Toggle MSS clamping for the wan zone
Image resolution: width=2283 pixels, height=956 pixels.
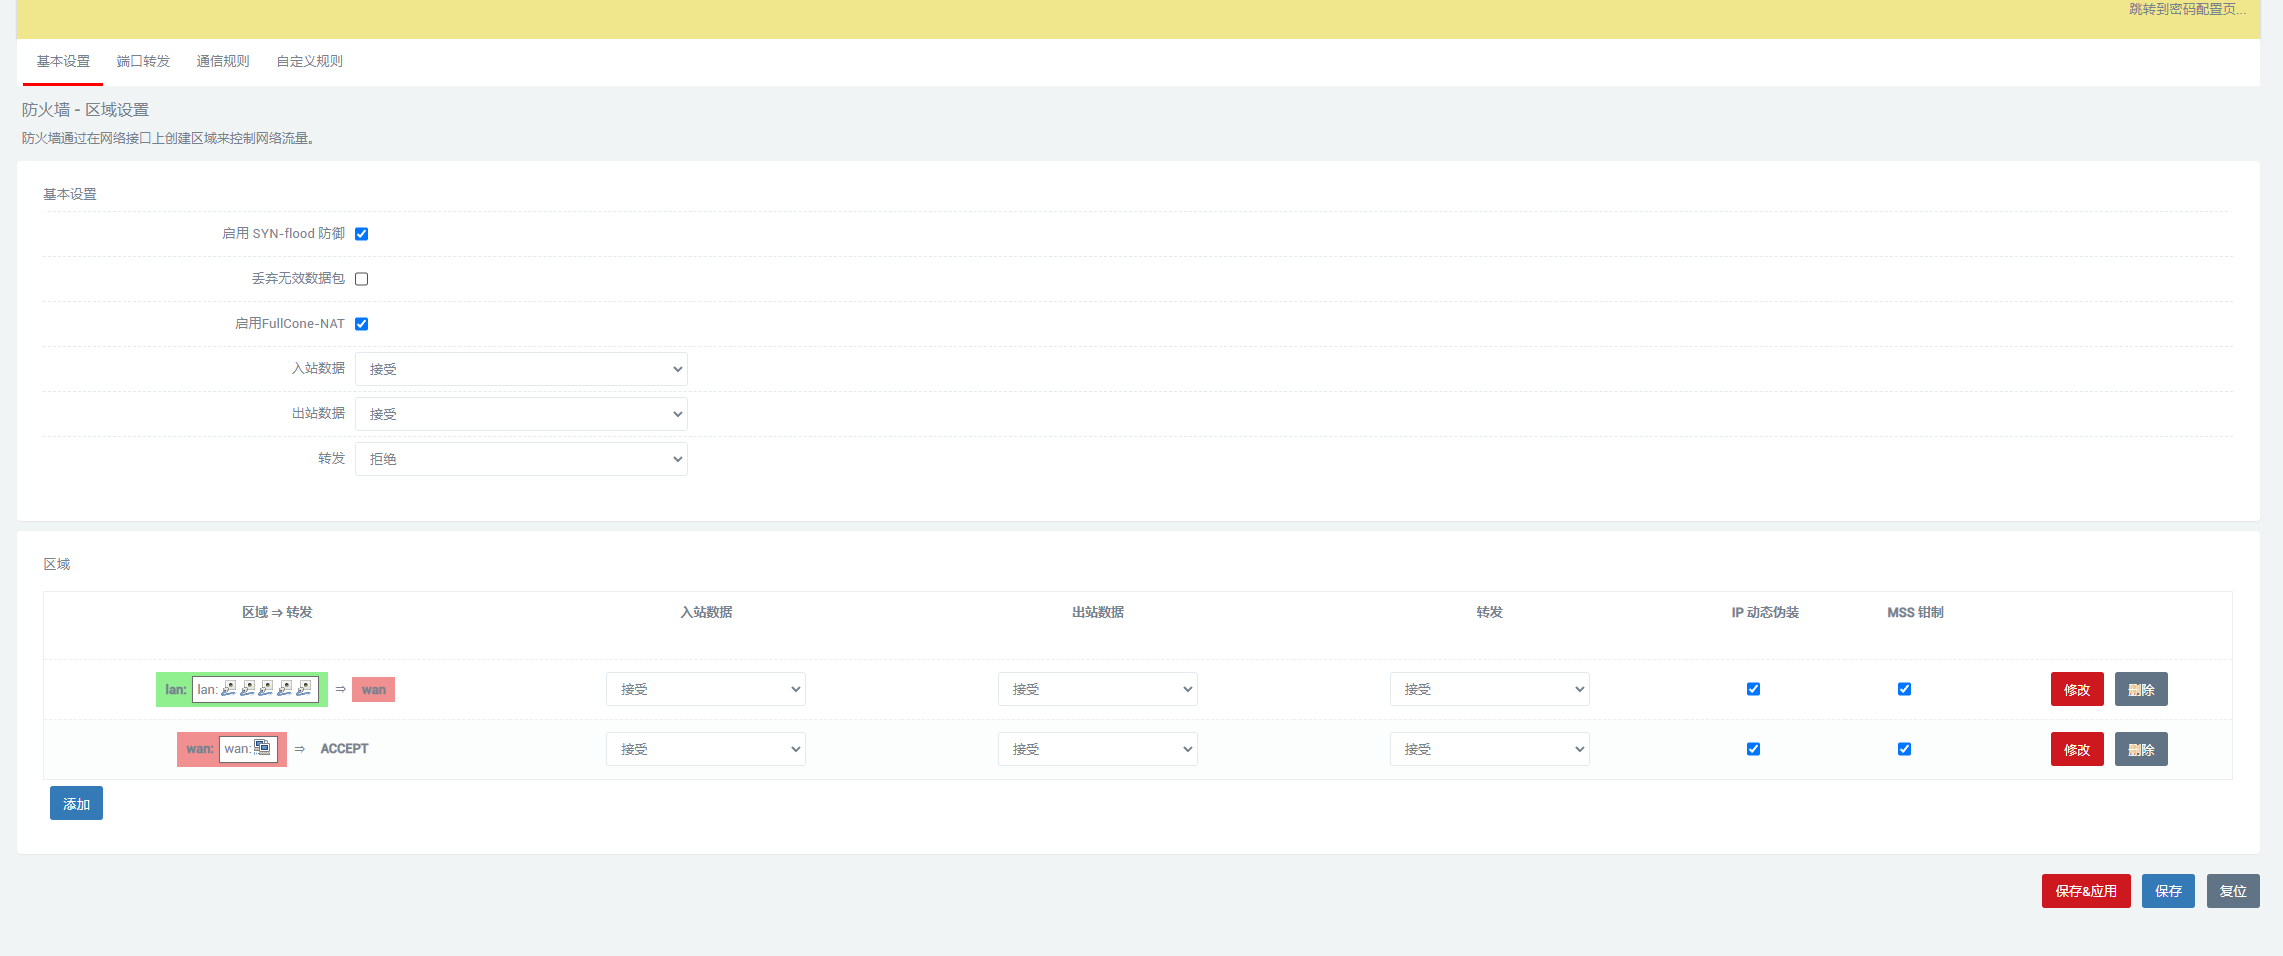tap(1904, 749)
